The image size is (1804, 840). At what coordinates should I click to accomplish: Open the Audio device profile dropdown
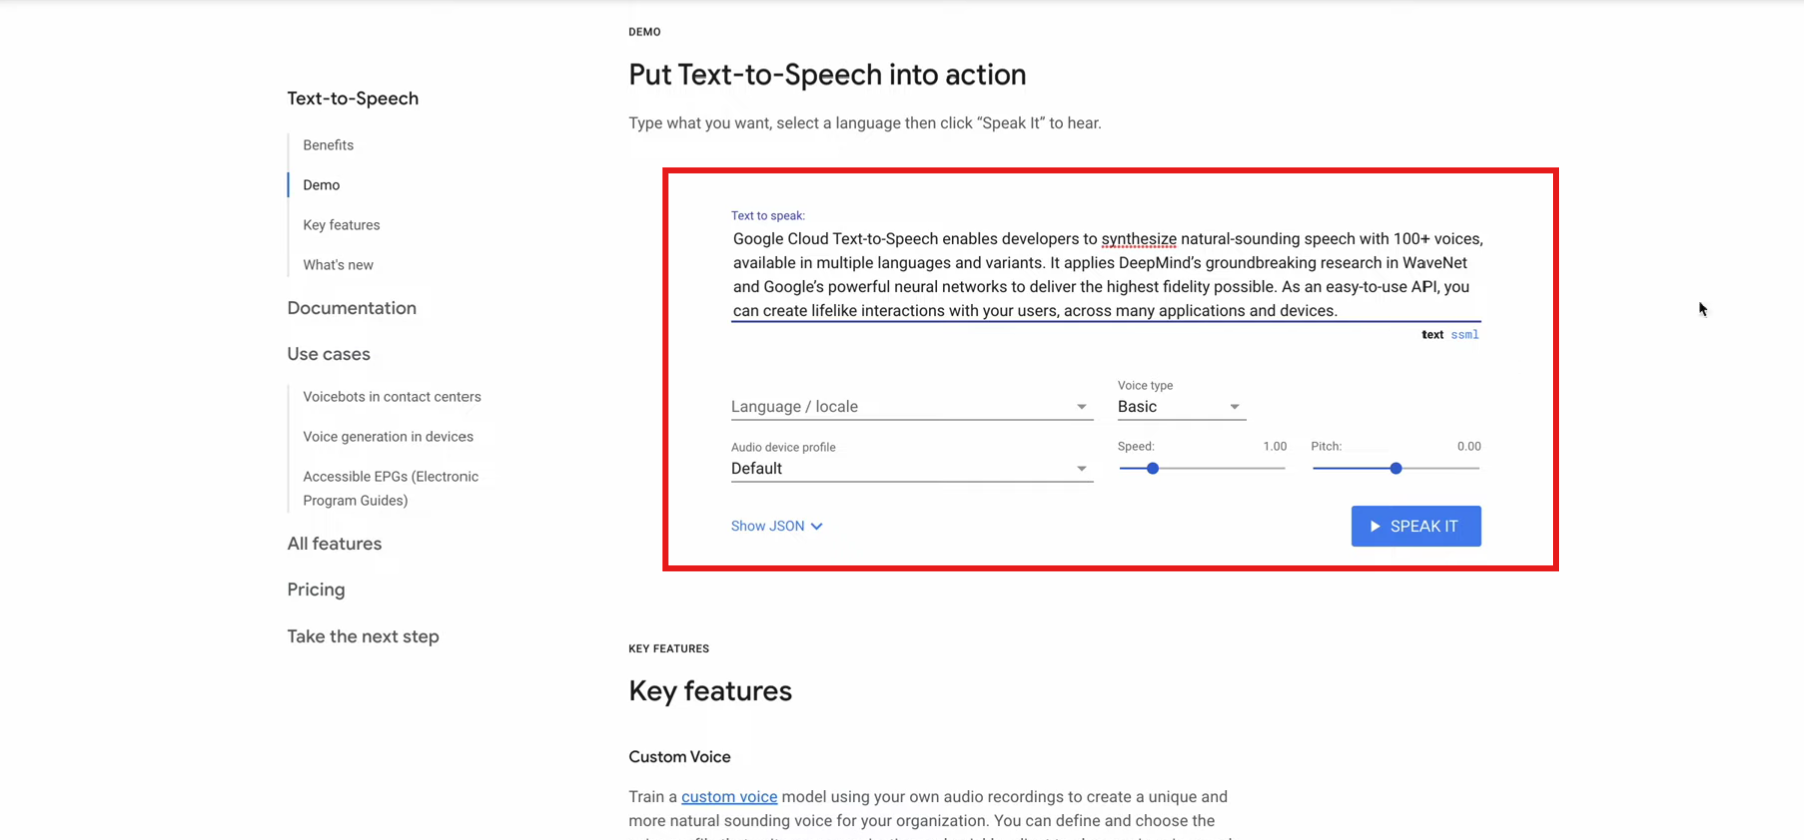click(x=910, y=469)
